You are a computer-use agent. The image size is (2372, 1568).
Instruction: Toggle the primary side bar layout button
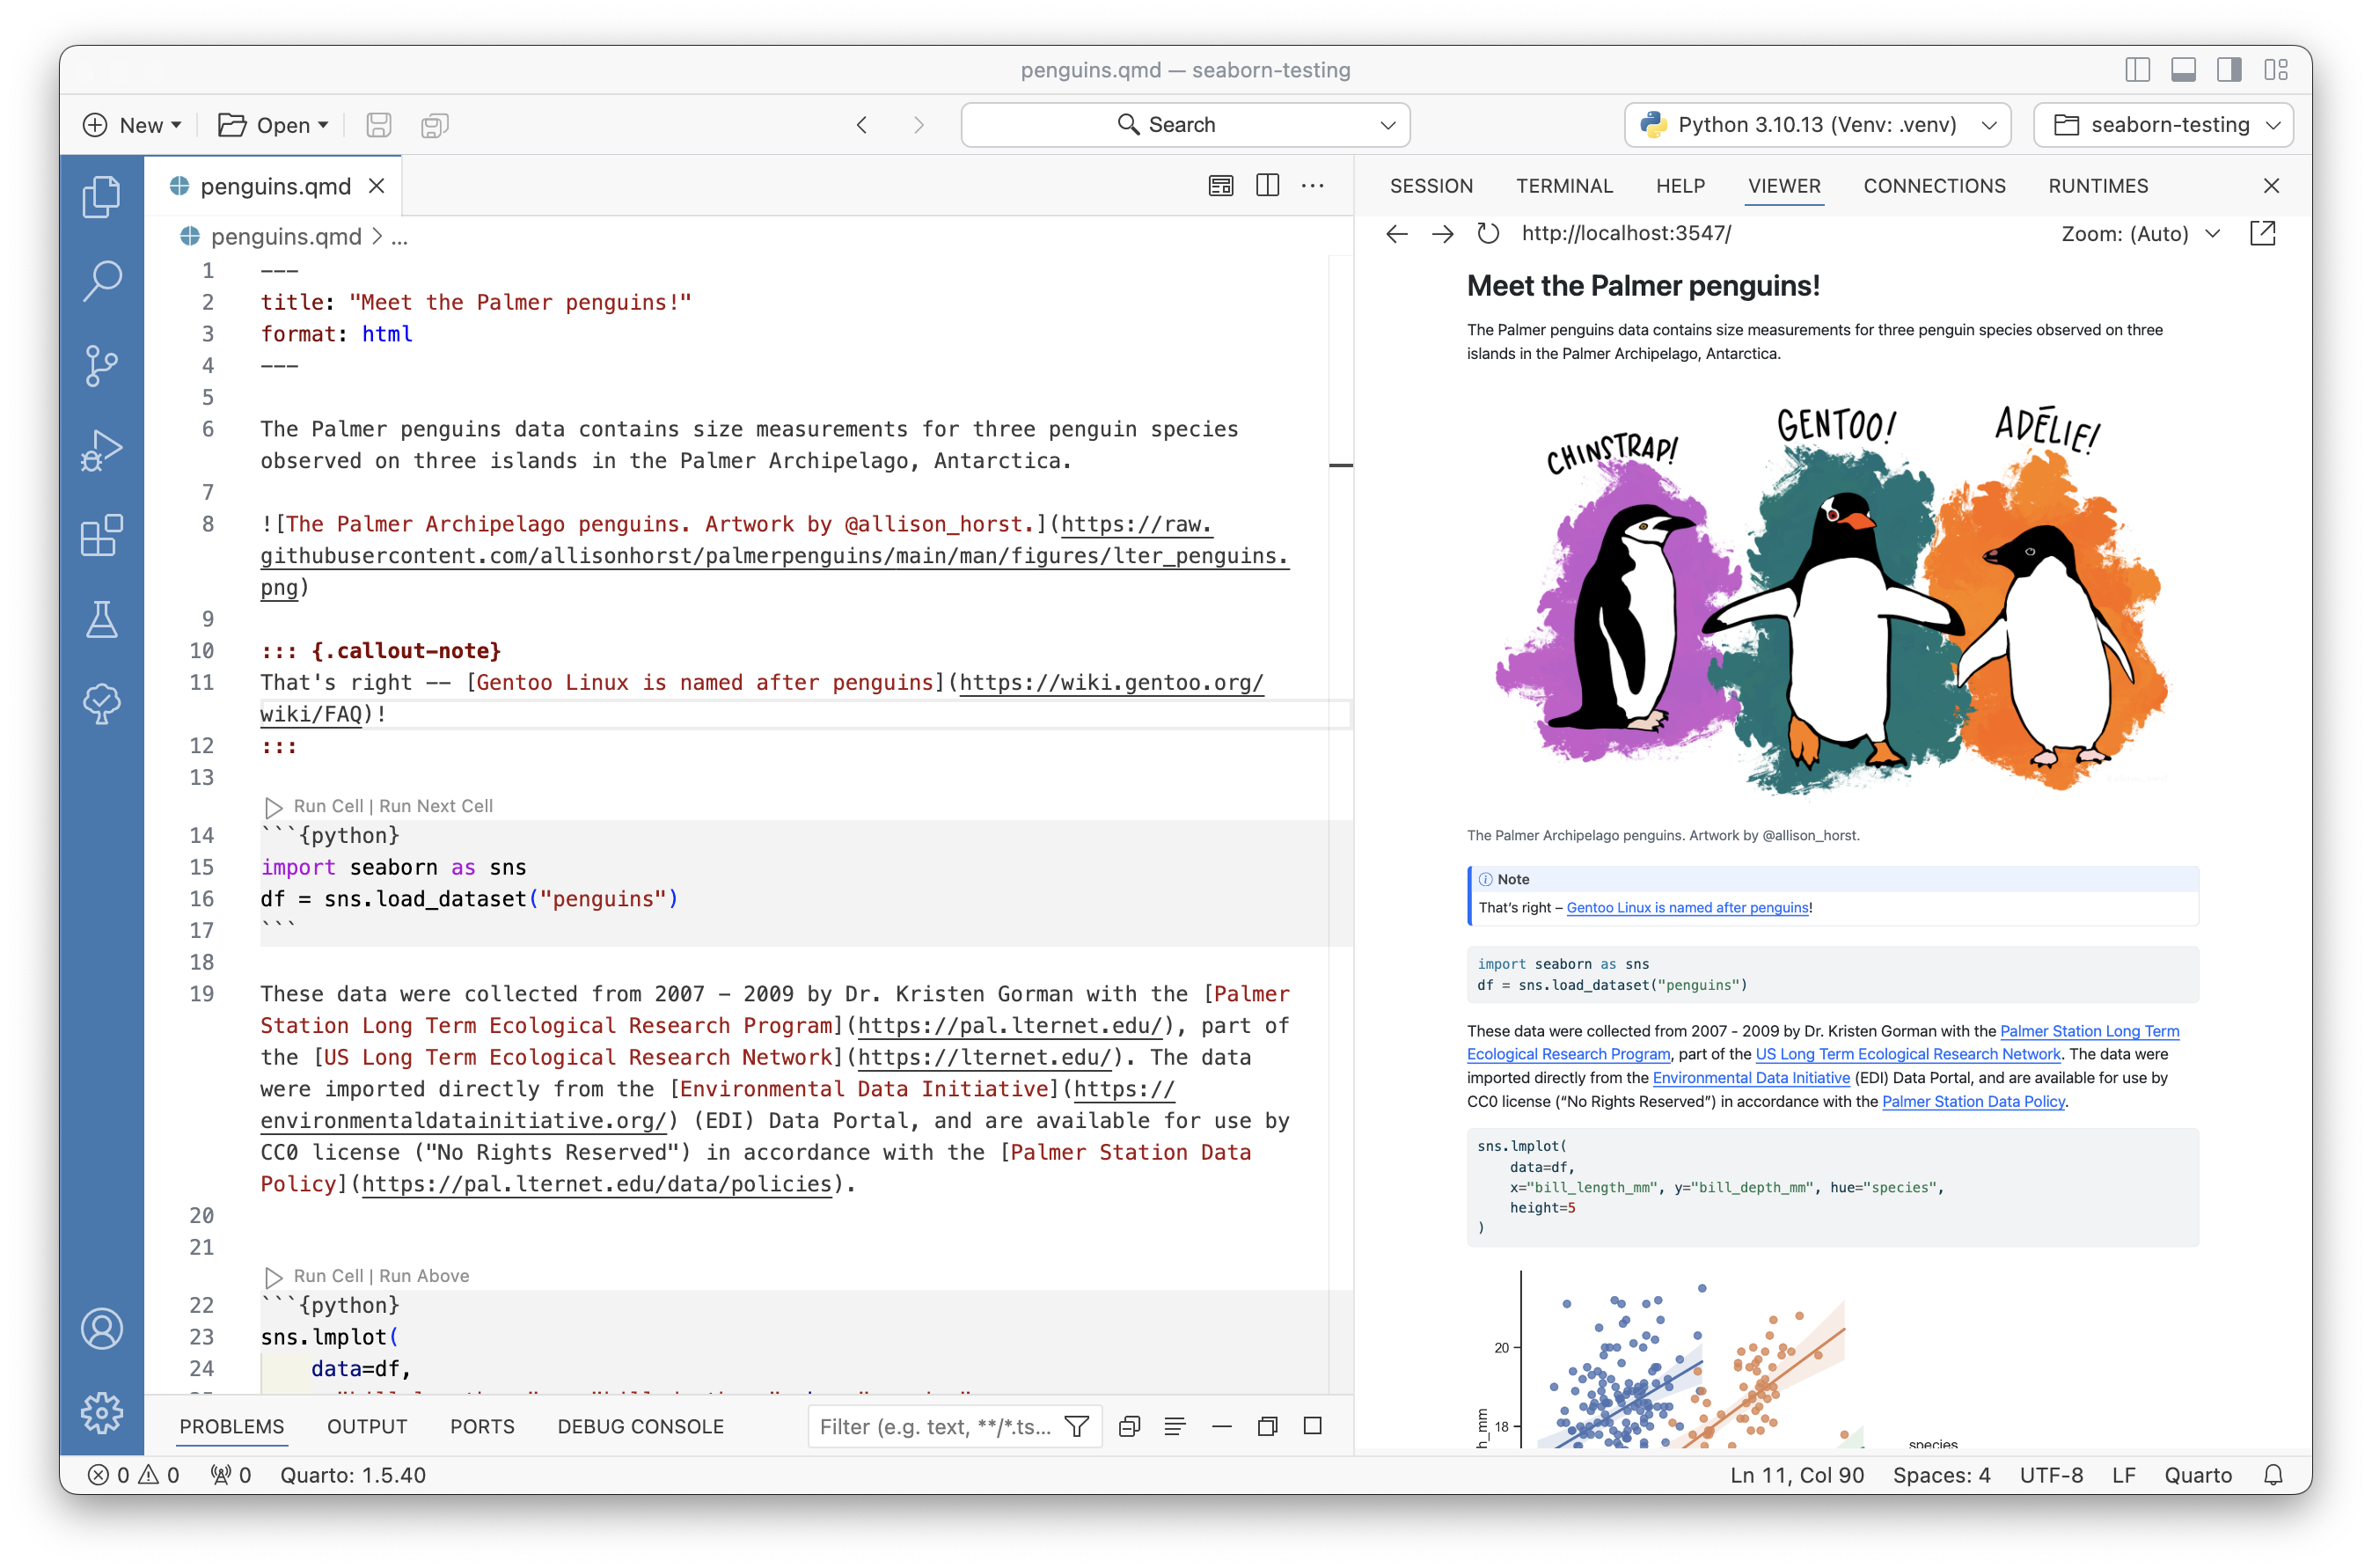(x=2137, y=70)
